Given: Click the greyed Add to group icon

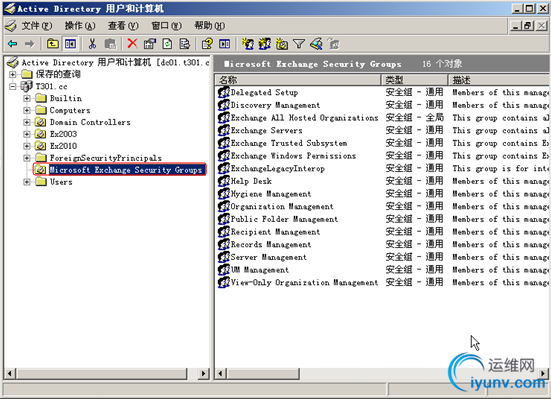Looking at the screenshot, I should 333,44.
